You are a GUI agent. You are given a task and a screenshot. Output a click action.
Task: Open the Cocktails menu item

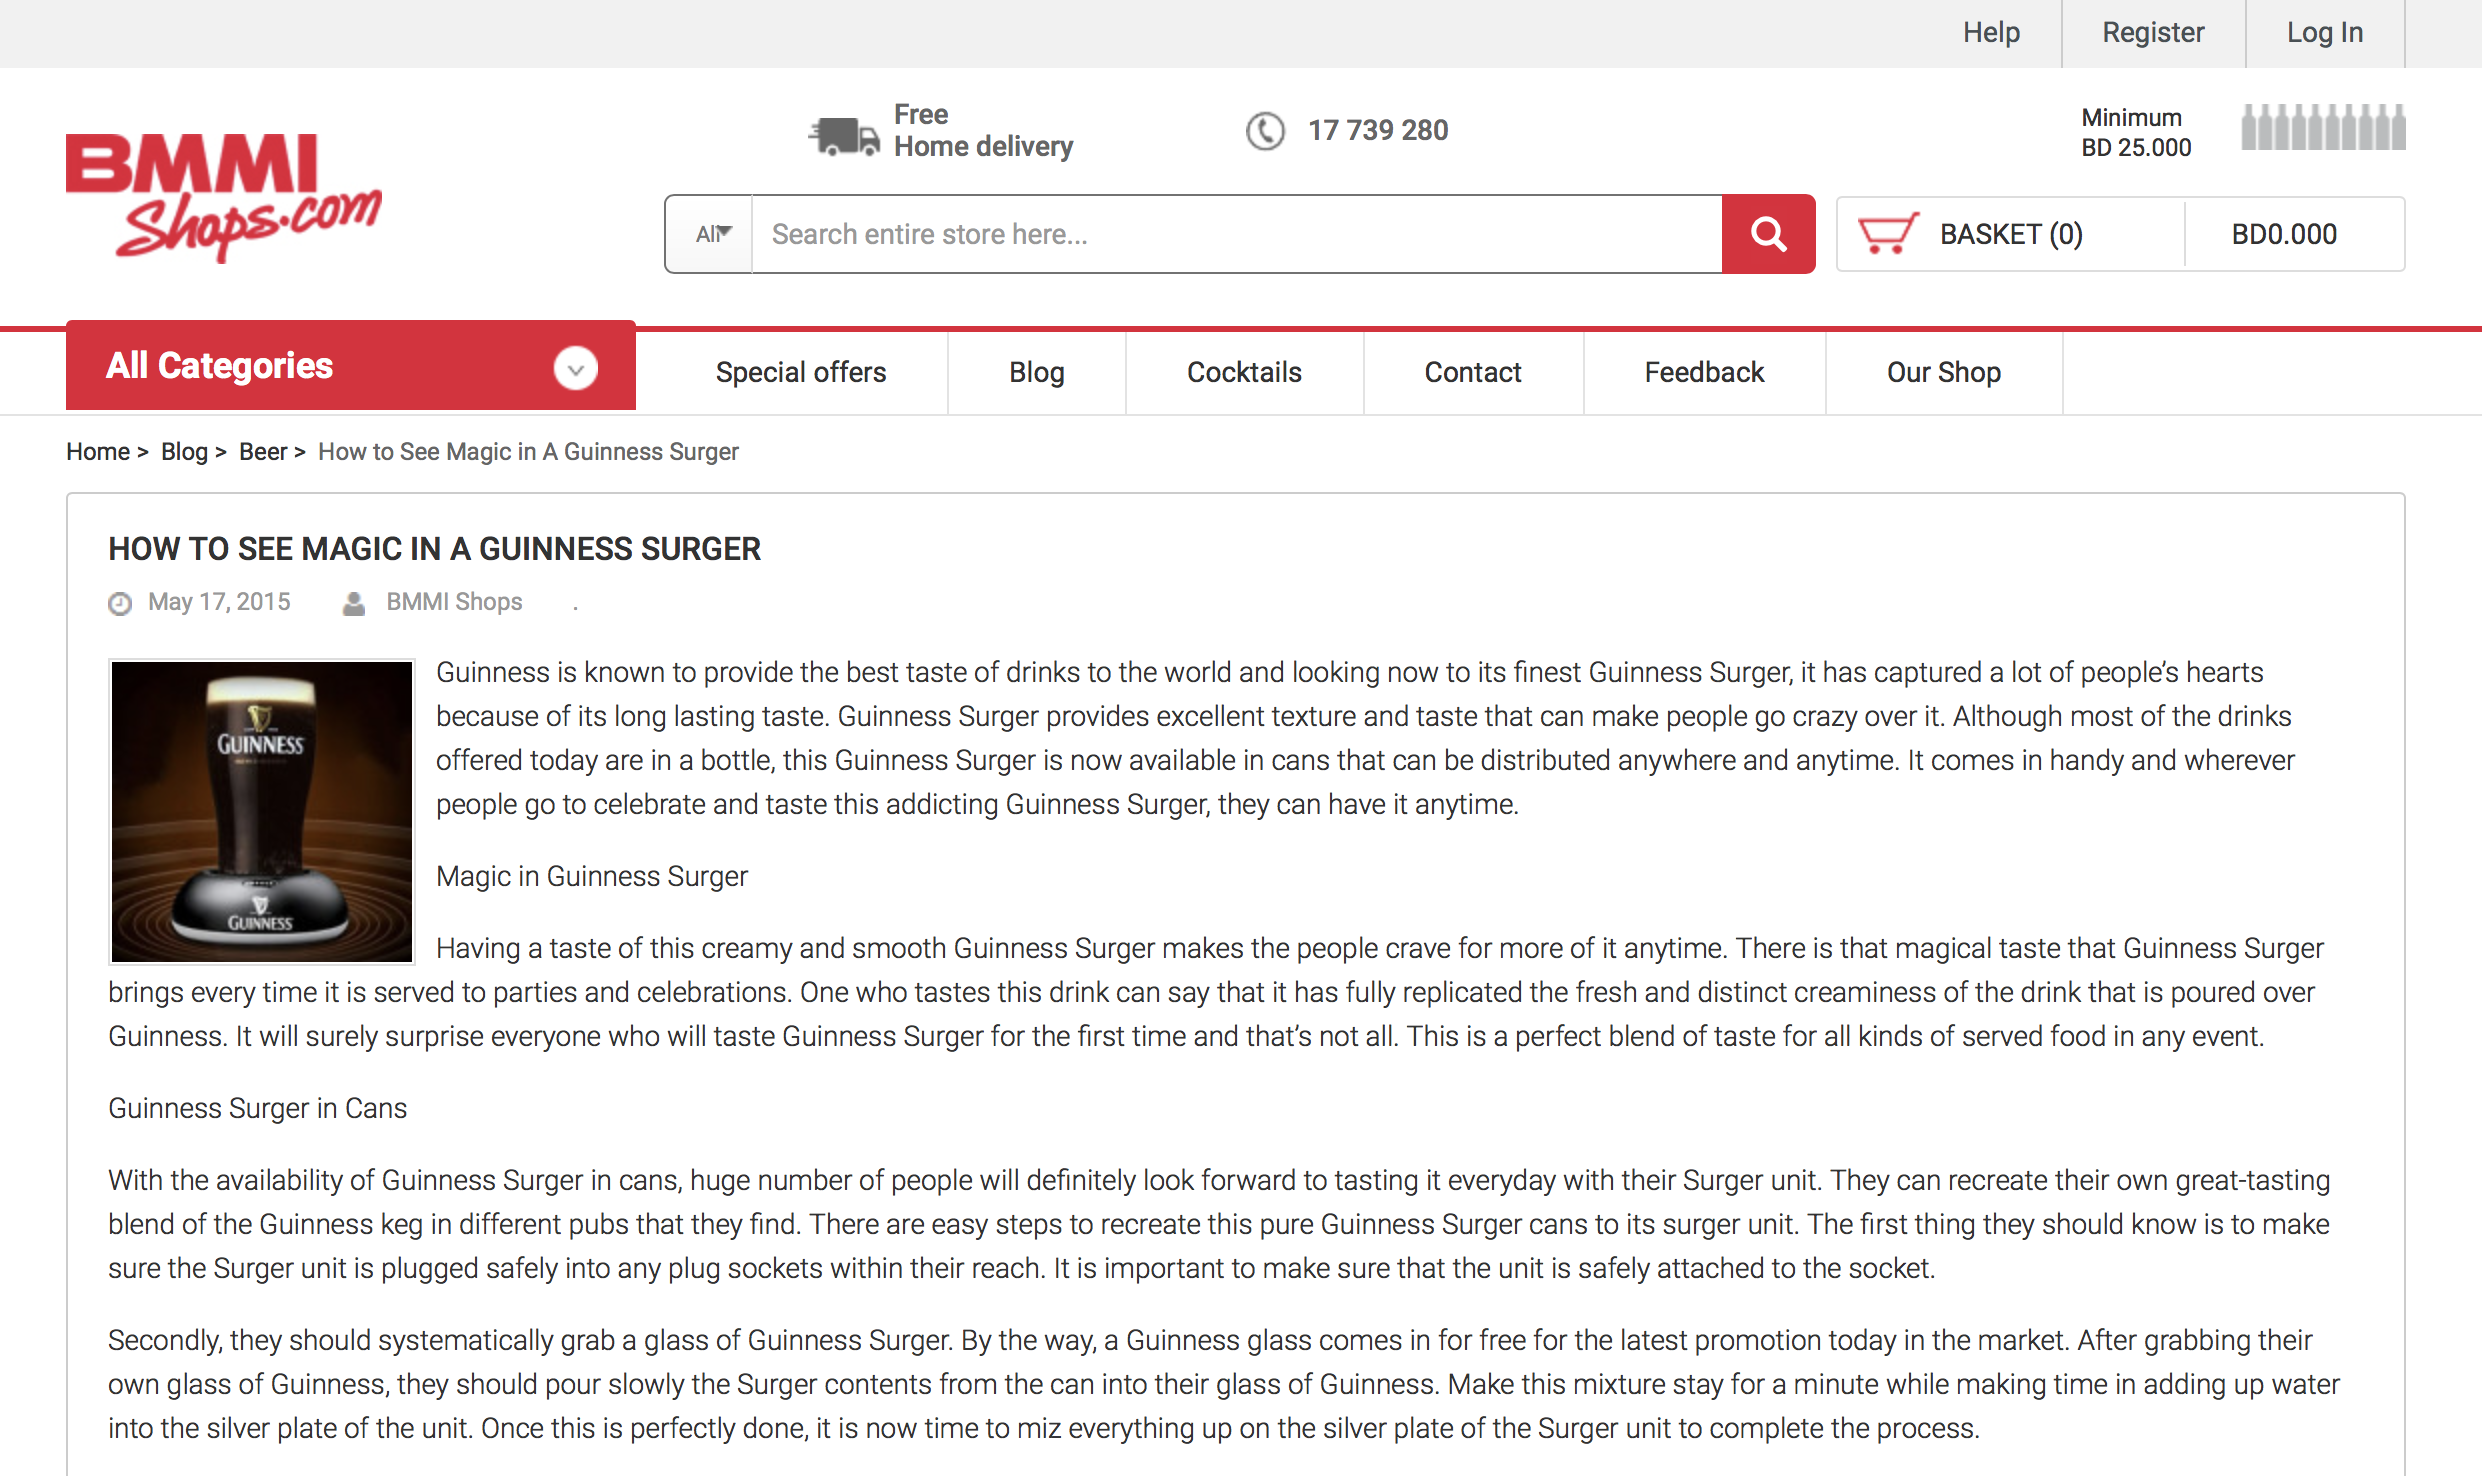pyautogui.click(x=1244, y=372)
